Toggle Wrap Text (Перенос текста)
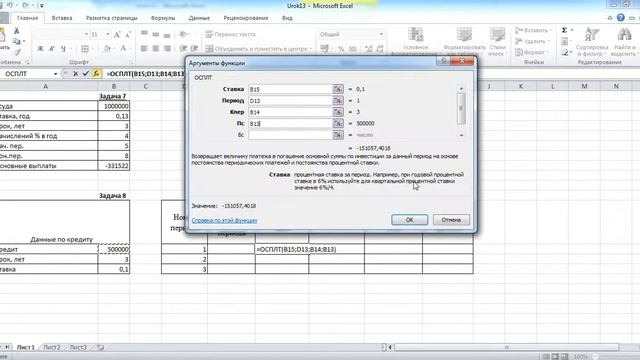The height and width of the screenshot is (360, 640). pyautogui.click(x=231, y=35)
